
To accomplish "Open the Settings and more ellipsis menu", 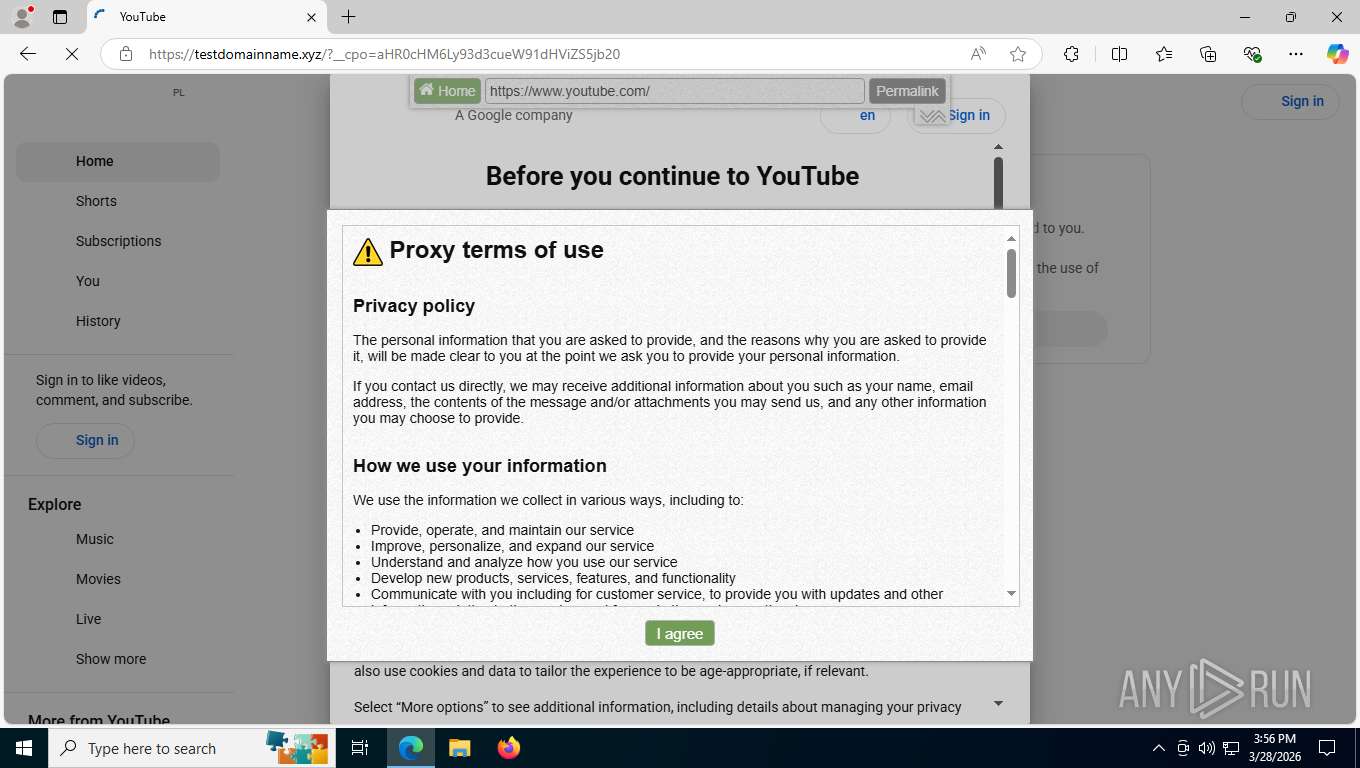I will (1296, 54).
